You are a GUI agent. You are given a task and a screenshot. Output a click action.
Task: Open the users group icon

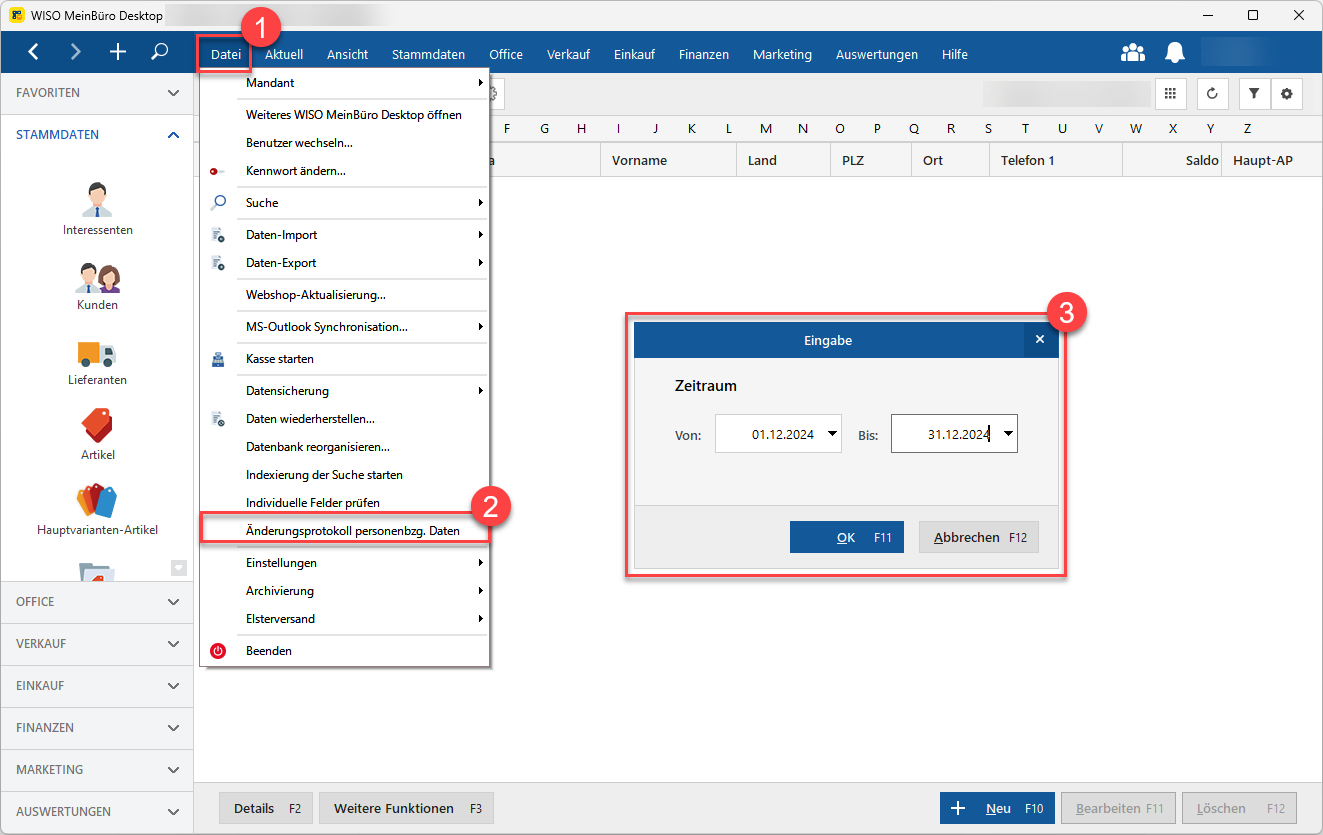coord(1133,53)
